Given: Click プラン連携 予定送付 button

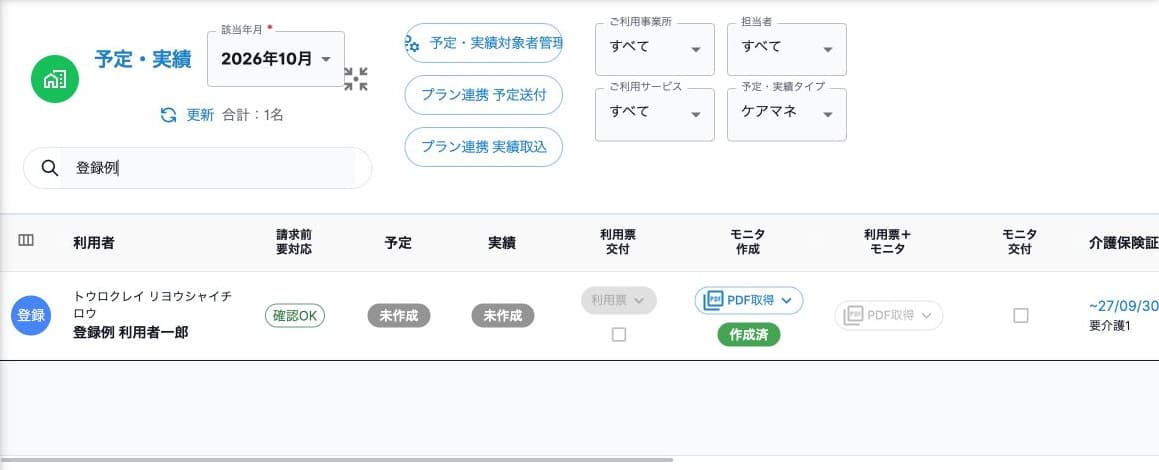Looking at the screenshot, I should click(x=484, y=95).
